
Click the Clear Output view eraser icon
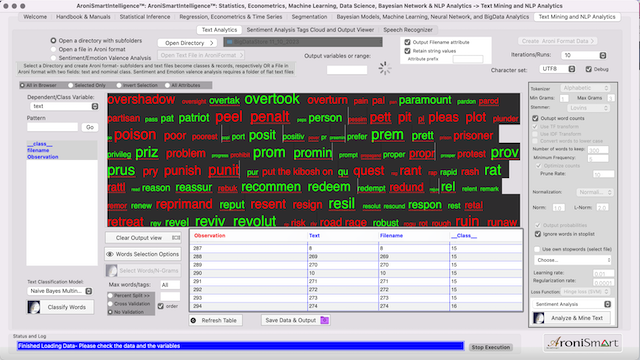[x=176, y=238]
